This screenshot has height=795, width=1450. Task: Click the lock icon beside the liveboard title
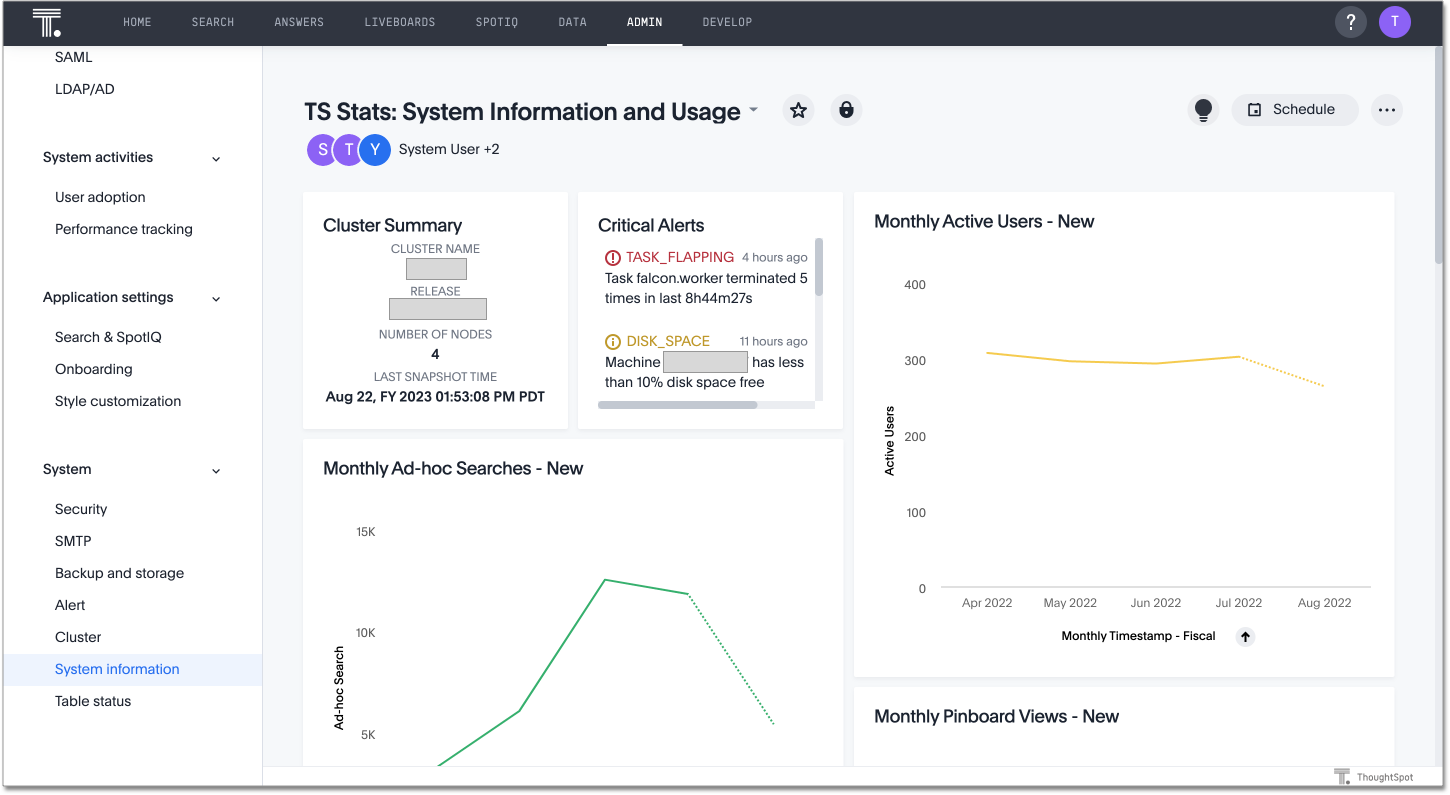coord(846,110)
